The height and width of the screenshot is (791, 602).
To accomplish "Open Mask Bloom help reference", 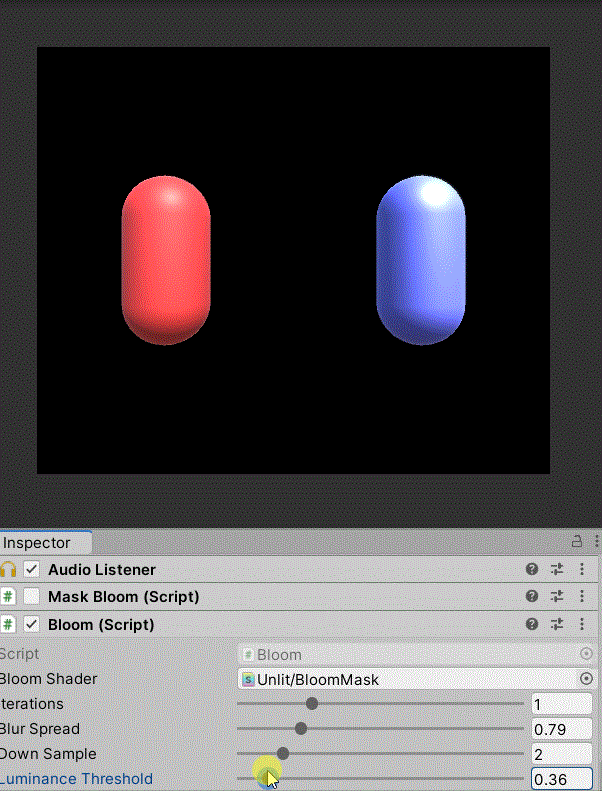I will click(x=532, y=596).
